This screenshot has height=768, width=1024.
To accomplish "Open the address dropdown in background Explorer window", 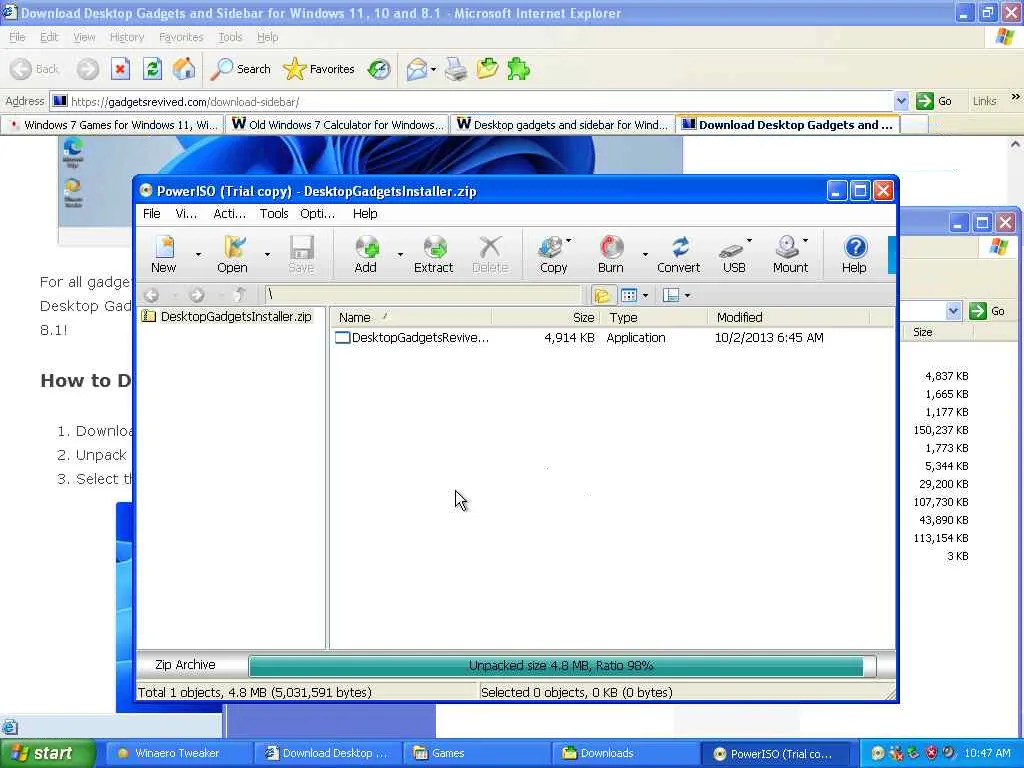I will point(953,311).
